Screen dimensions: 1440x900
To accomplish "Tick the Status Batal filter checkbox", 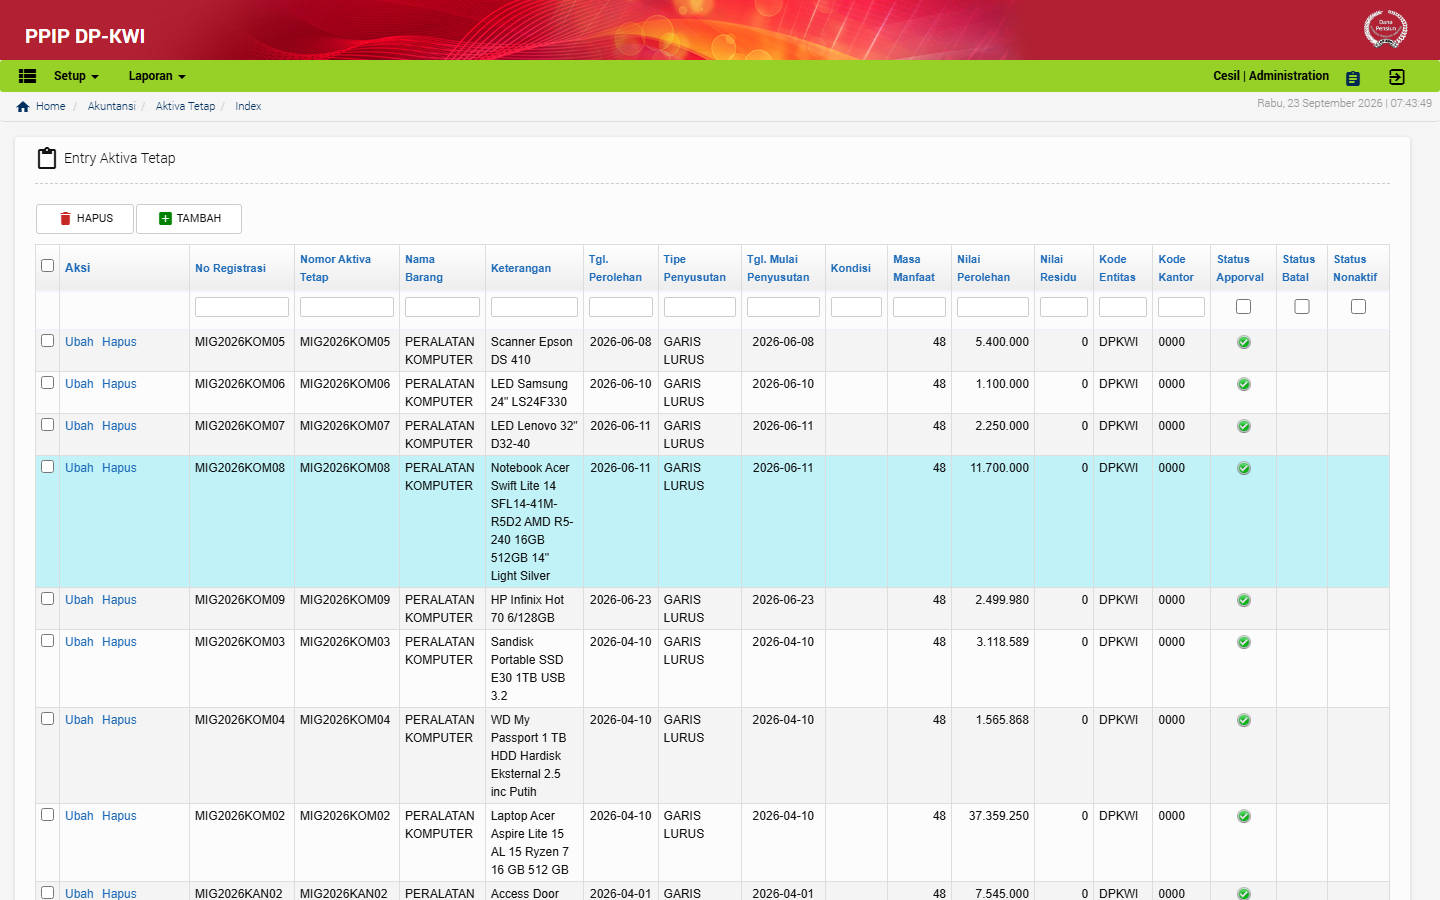I will click(1302, 307).
